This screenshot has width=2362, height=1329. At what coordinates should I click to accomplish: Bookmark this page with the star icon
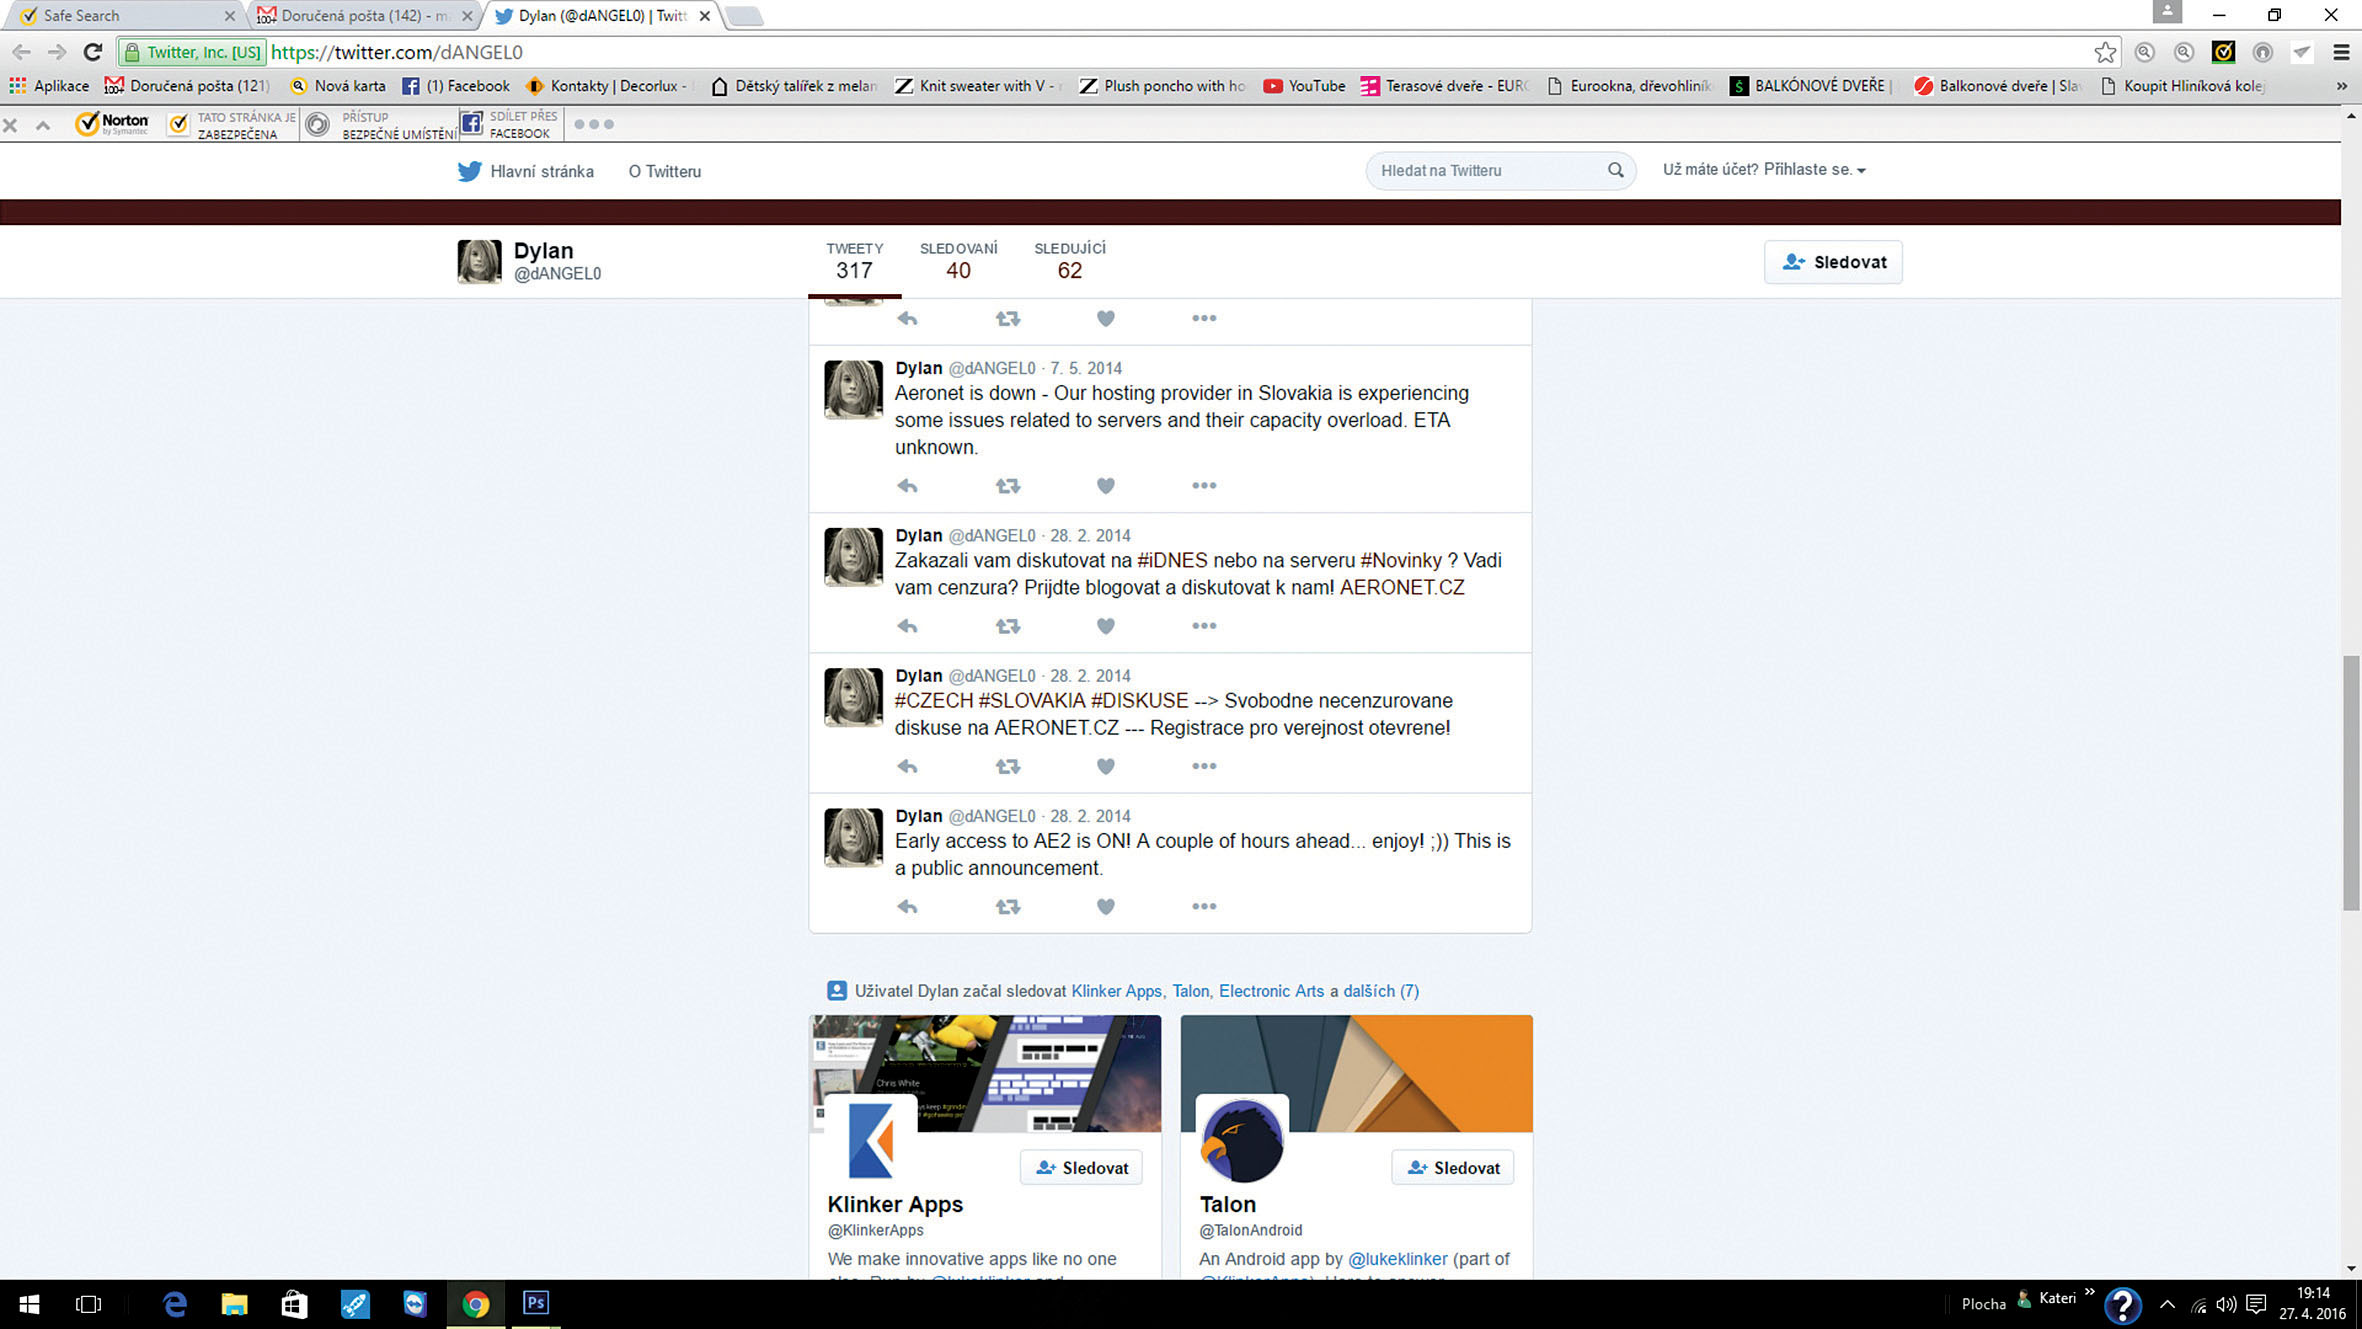[x=2105, y=52]
